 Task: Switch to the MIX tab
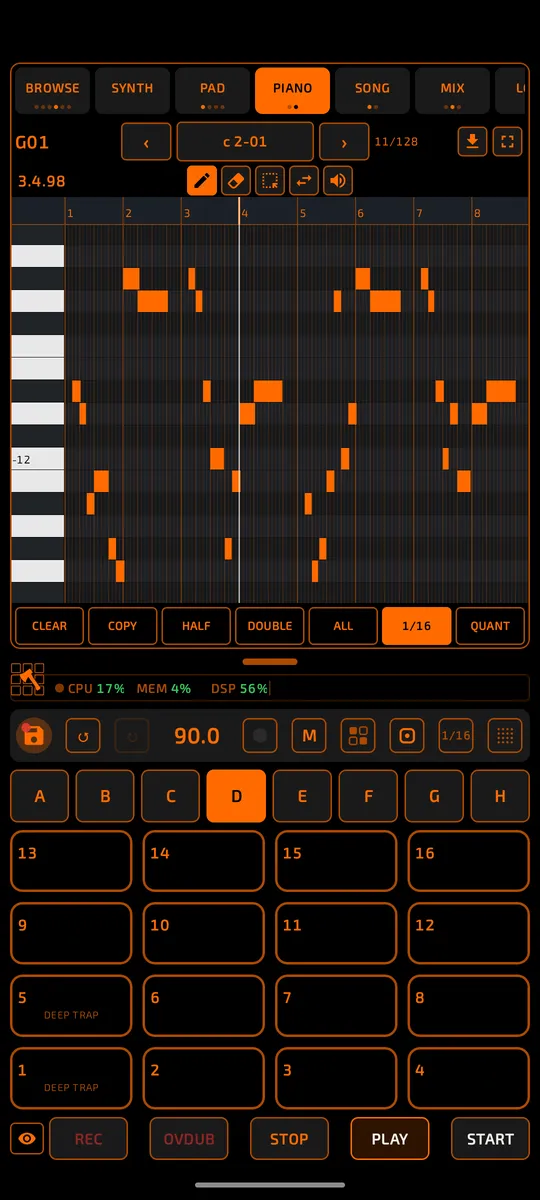click(x=452, y=91)
